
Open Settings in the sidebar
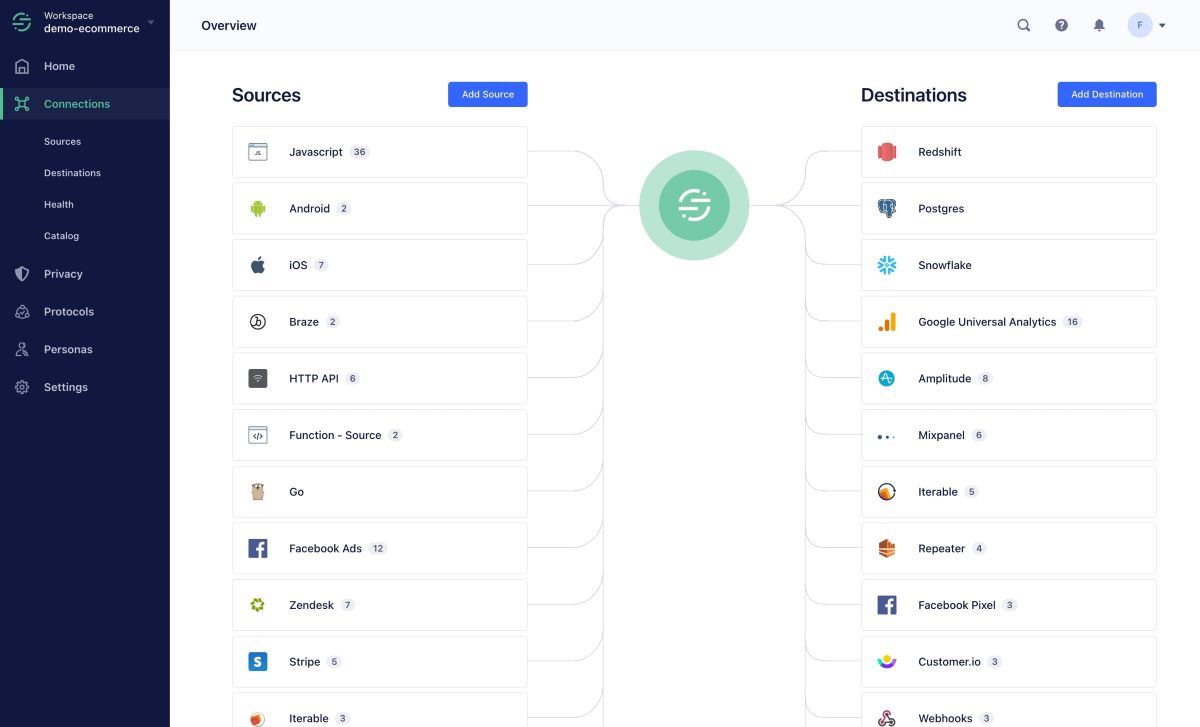tap(65, 387)
